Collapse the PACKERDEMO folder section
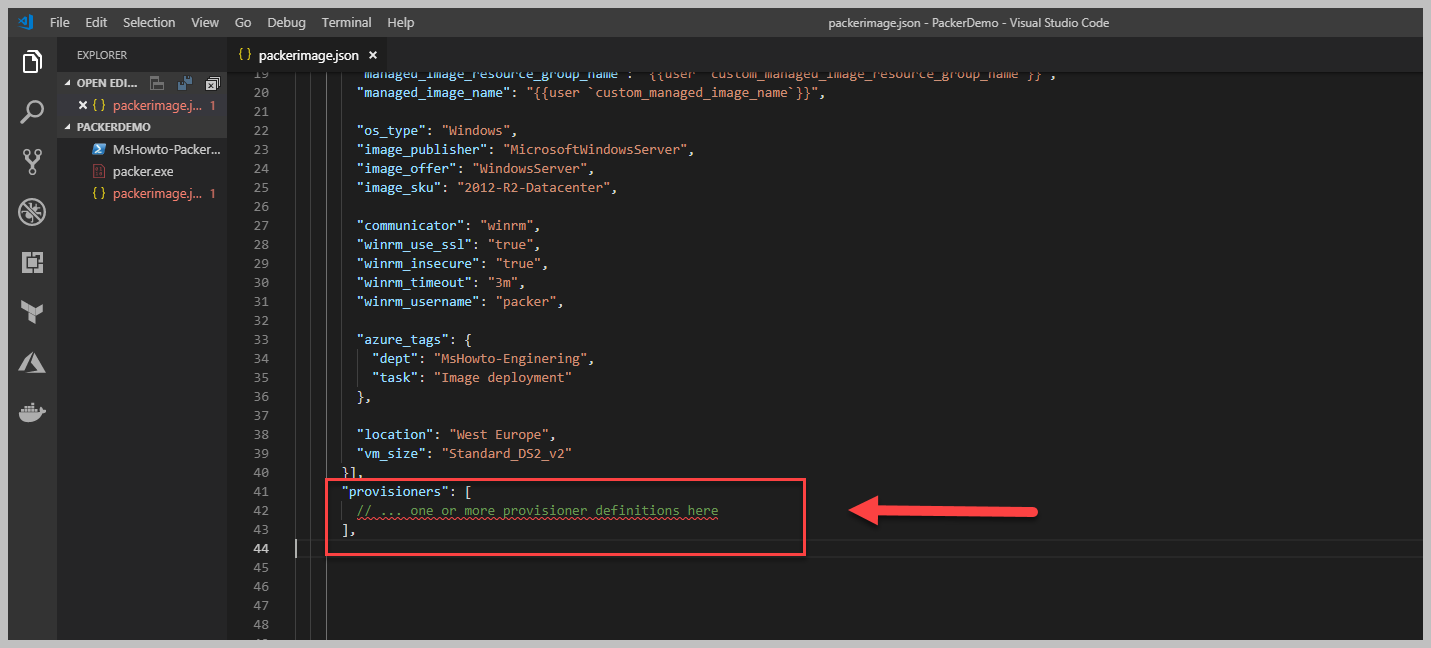The width and height of the screenshot is (1431, 648). 68,127
